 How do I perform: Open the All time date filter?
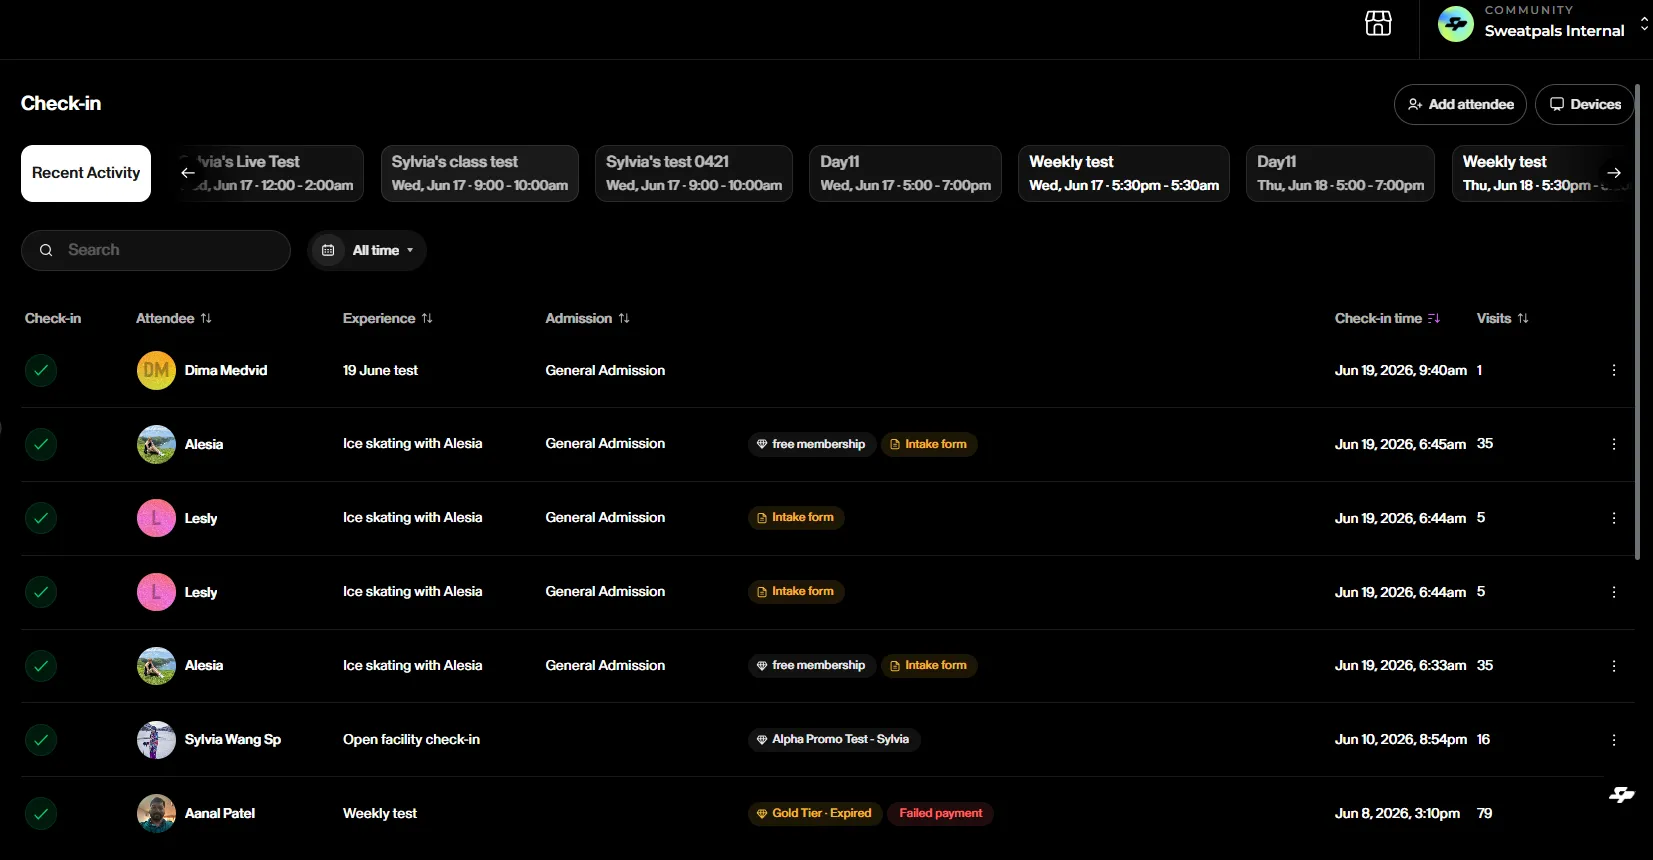tap(367, 250)
